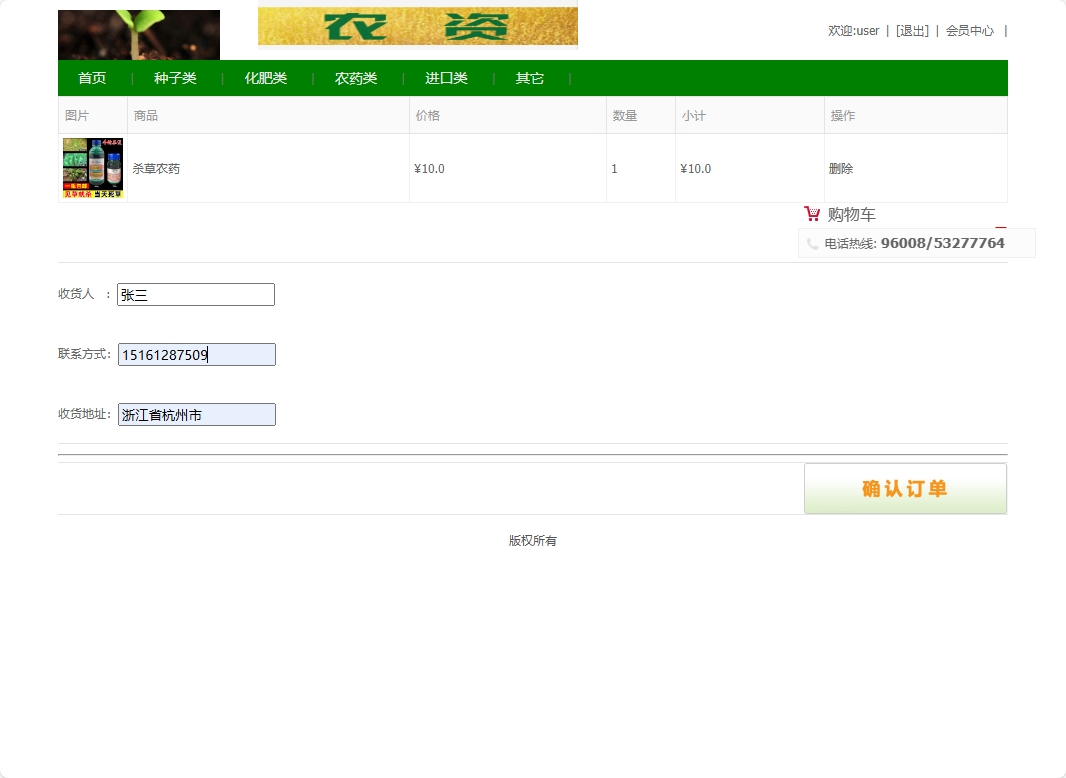Image resolution: width=1066 pixels, height=778 pixels.
Task: Select the 其它 category
Action: click(530, 77)
